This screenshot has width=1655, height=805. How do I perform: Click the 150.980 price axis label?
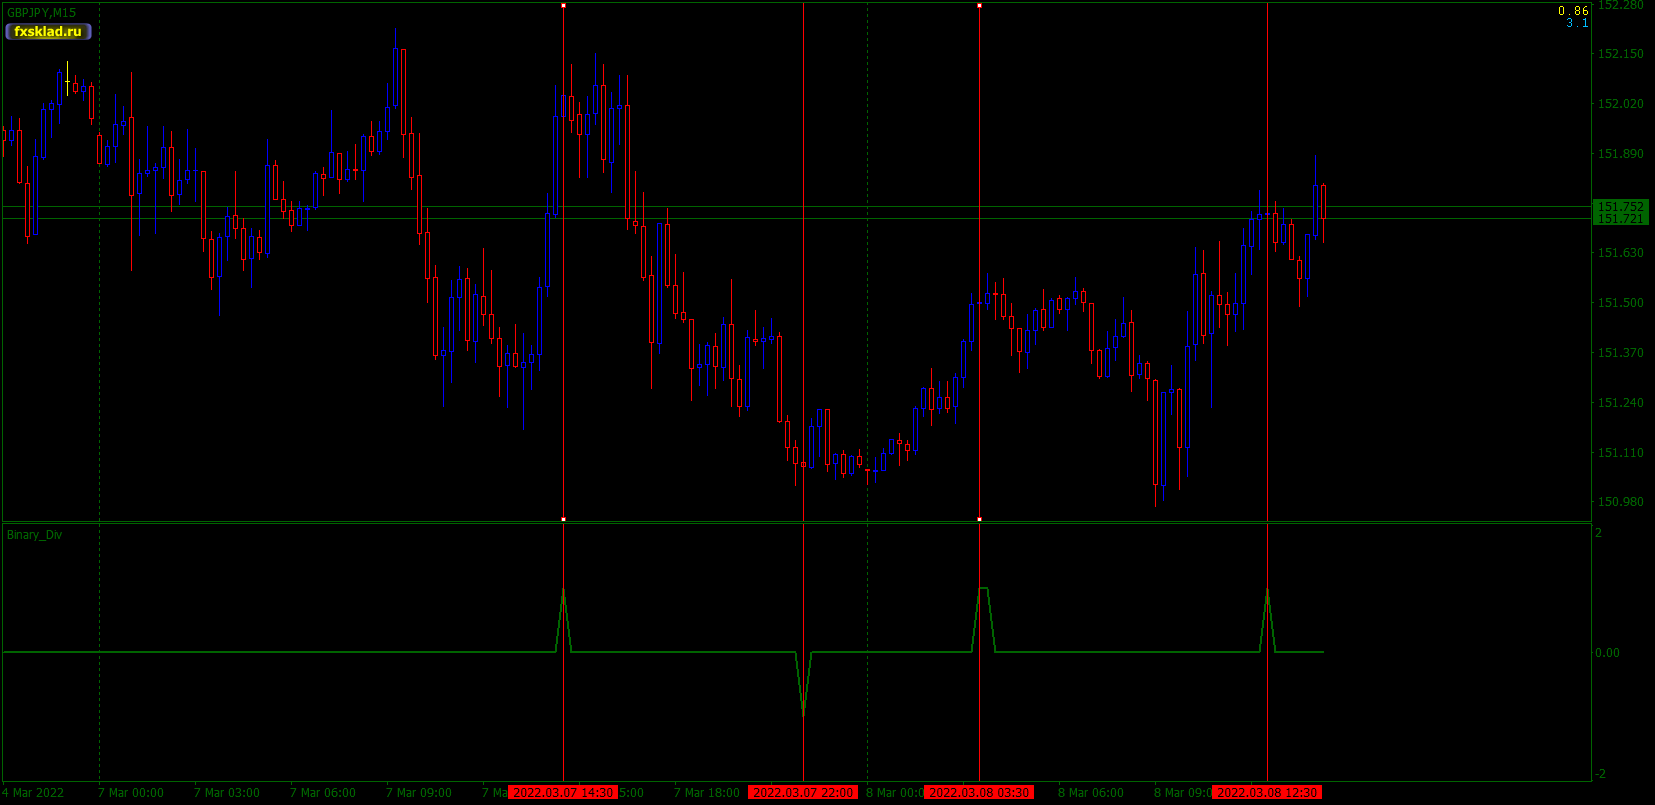(1620, 502)
